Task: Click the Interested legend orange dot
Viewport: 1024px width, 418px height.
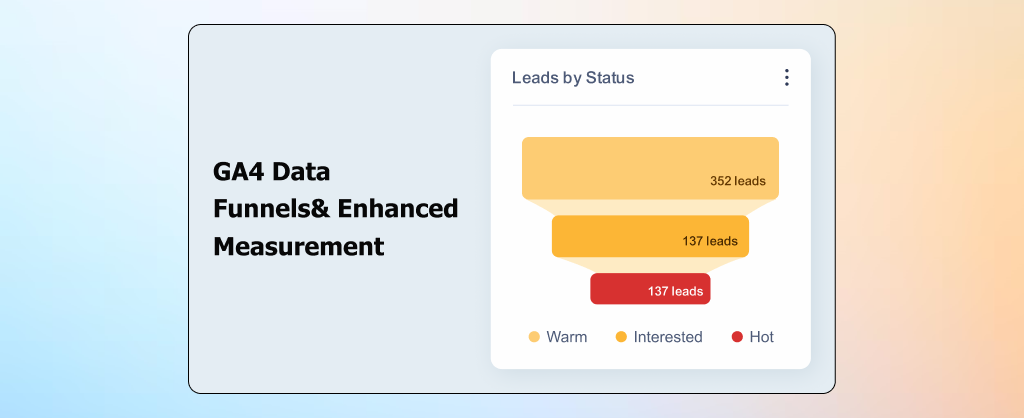Action: pyautogui.click(x=621, y=337)
